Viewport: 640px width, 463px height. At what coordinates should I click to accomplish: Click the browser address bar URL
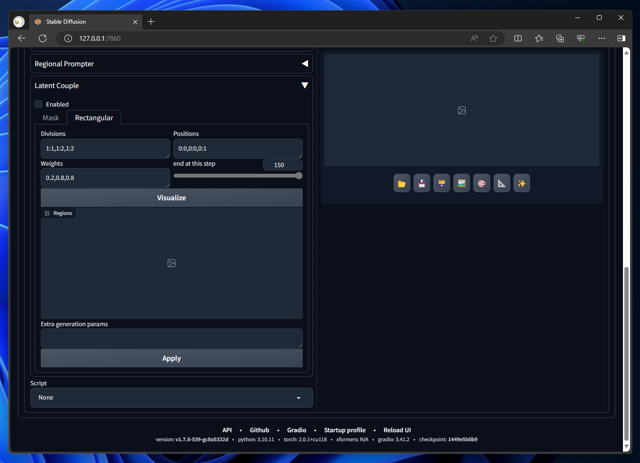(x=100, y=38)
